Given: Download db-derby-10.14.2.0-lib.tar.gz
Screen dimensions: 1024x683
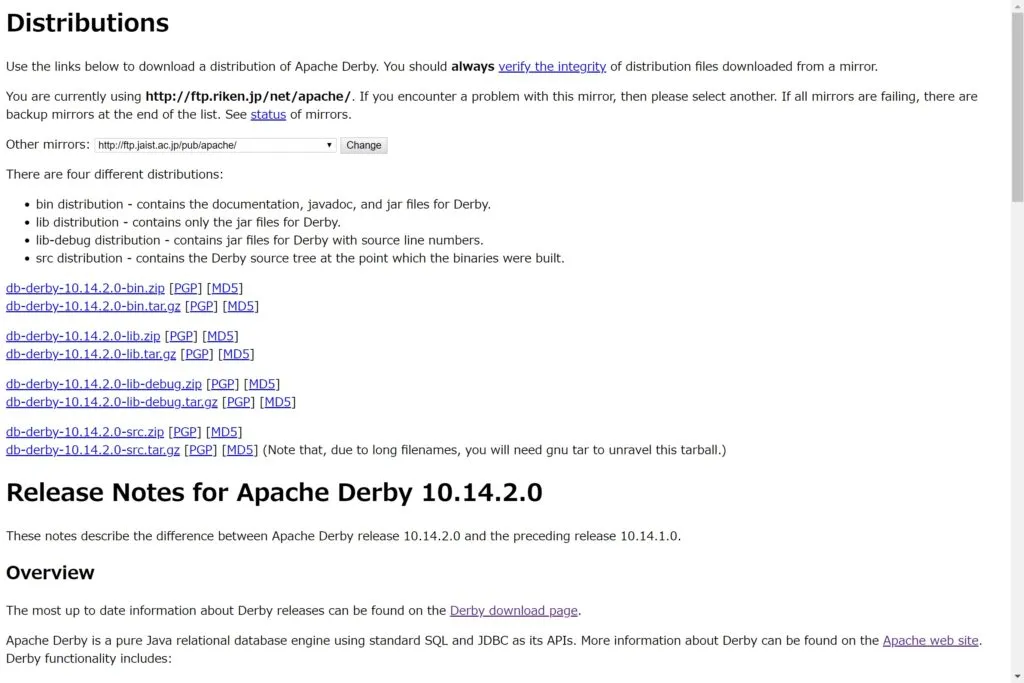Looking at the screenshot, I should pos(91,354).
